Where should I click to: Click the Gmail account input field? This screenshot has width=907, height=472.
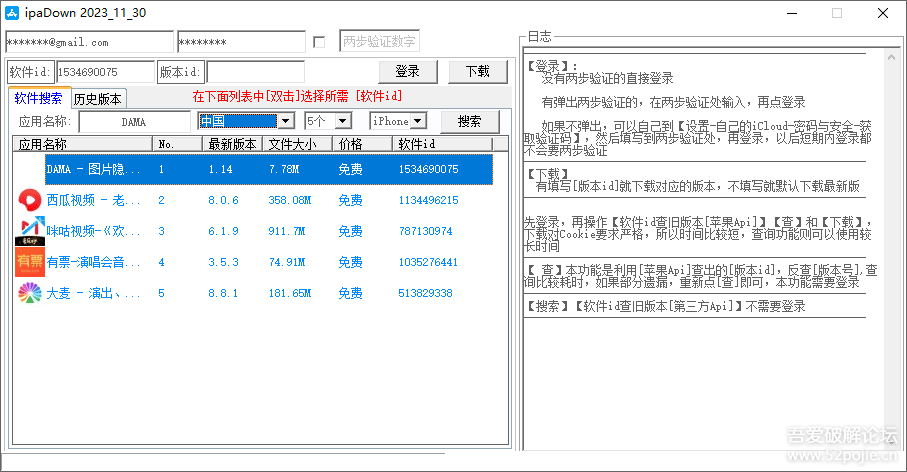coord(89,42)
